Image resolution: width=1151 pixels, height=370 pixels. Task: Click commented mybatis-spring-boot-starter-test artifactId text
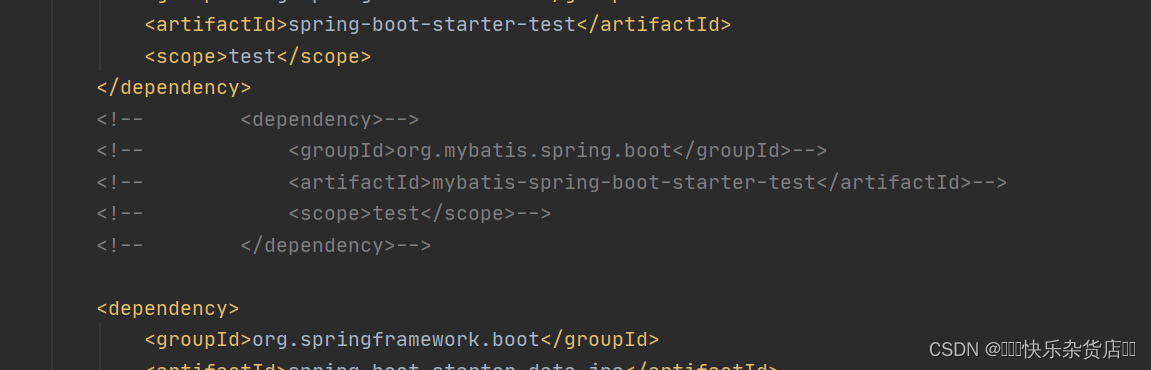tap(624, 183)
